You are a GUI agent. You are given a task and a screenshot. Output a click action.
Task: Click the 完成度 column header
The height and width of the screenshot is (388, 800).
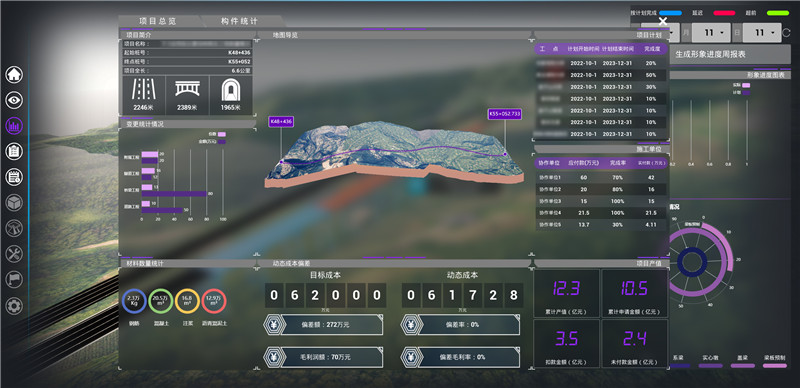652,49
